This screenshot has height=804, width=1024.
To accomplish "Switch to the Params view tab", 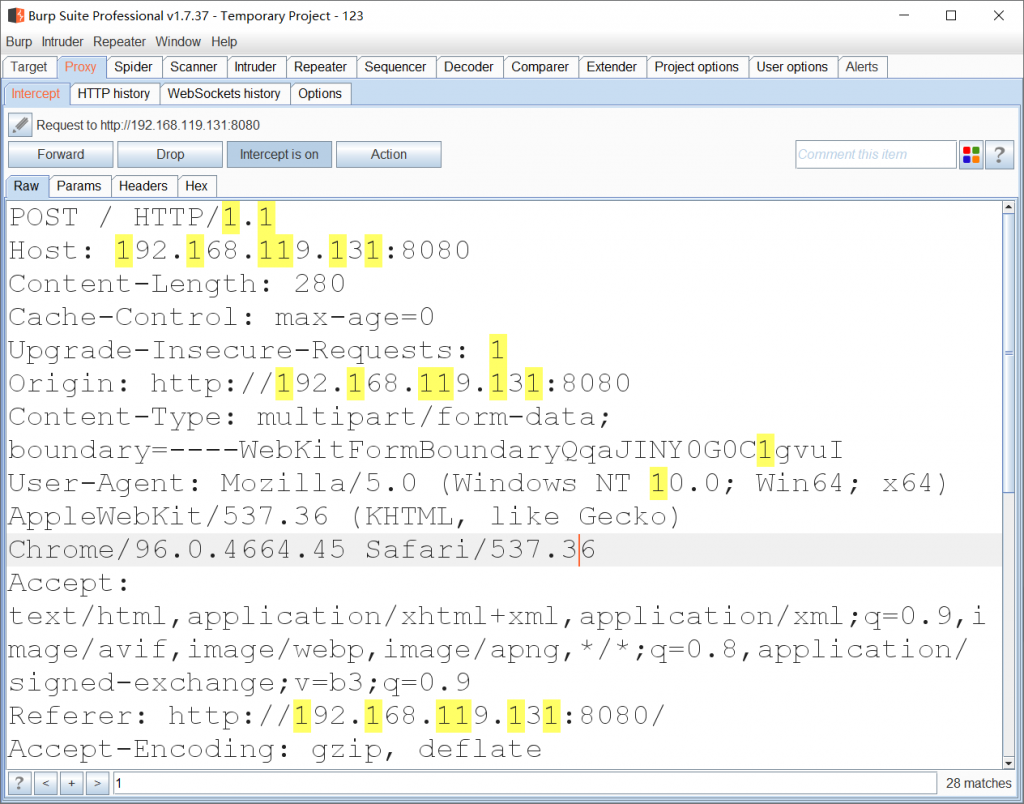I will [x=79, y=186].
